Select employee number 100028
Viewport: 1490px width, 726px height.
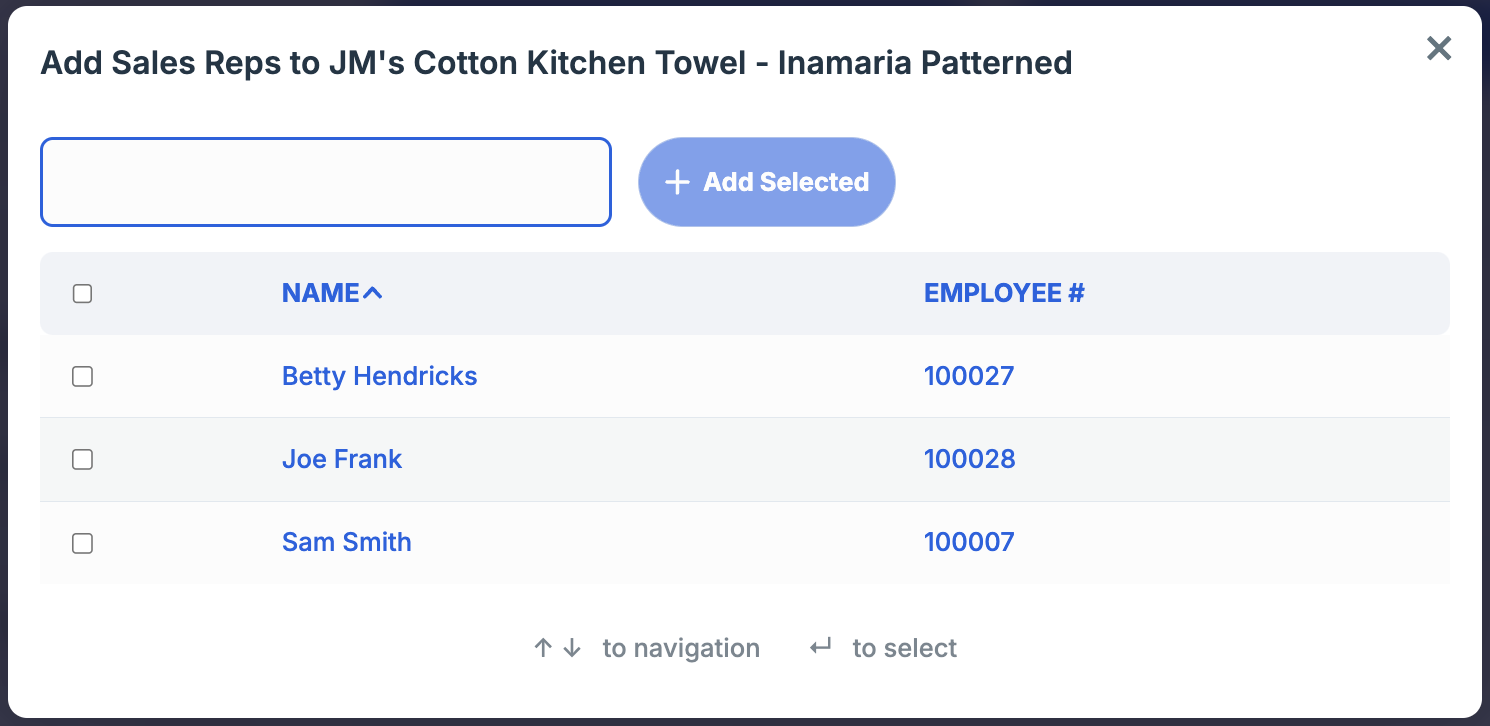point(969,459)
